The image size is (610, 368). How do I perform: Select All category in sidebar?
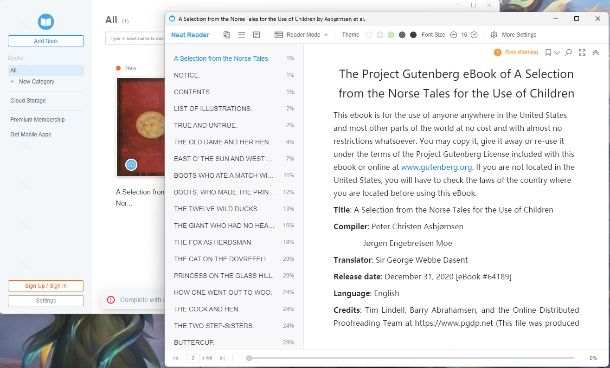(46, 70)
